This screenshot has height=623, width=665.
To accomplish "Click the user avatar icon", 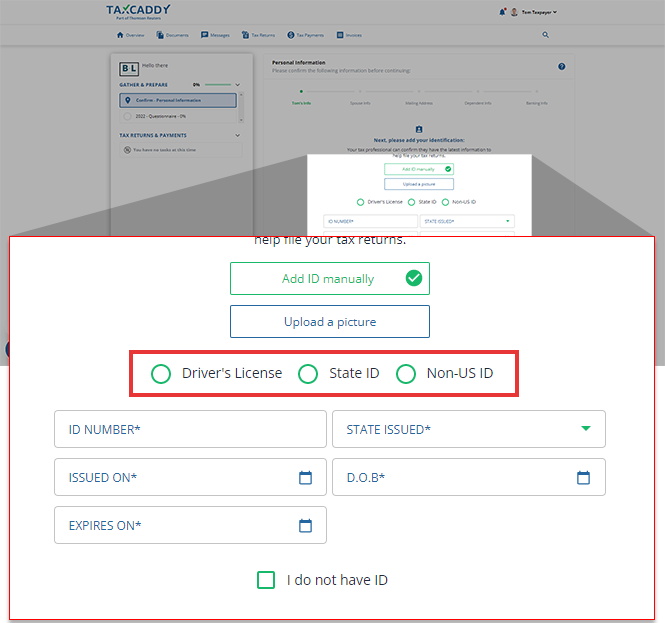I will tap(514, 12).
